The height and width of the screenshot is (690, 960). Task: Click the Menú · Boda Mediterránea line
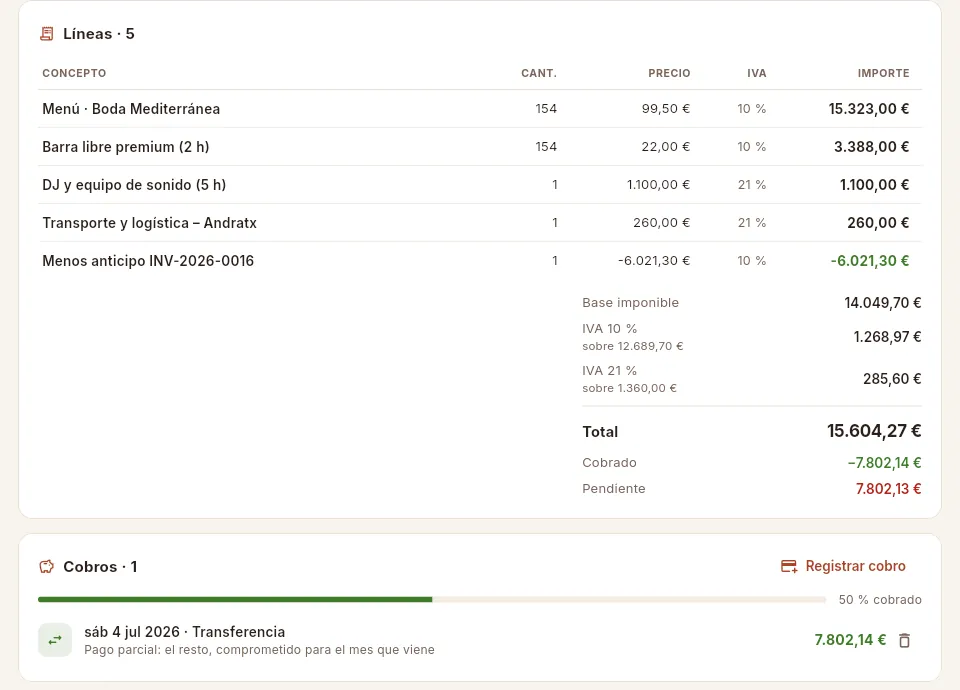tap(480, 109)
